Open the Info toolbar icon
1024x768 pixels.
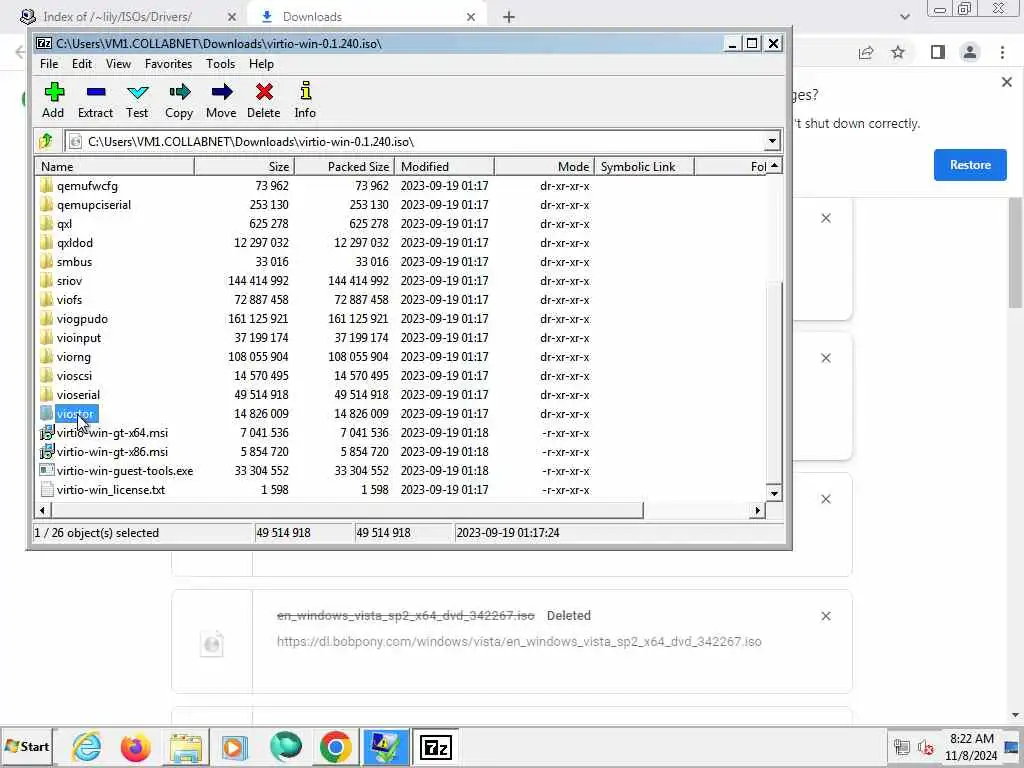click(305, 100)
